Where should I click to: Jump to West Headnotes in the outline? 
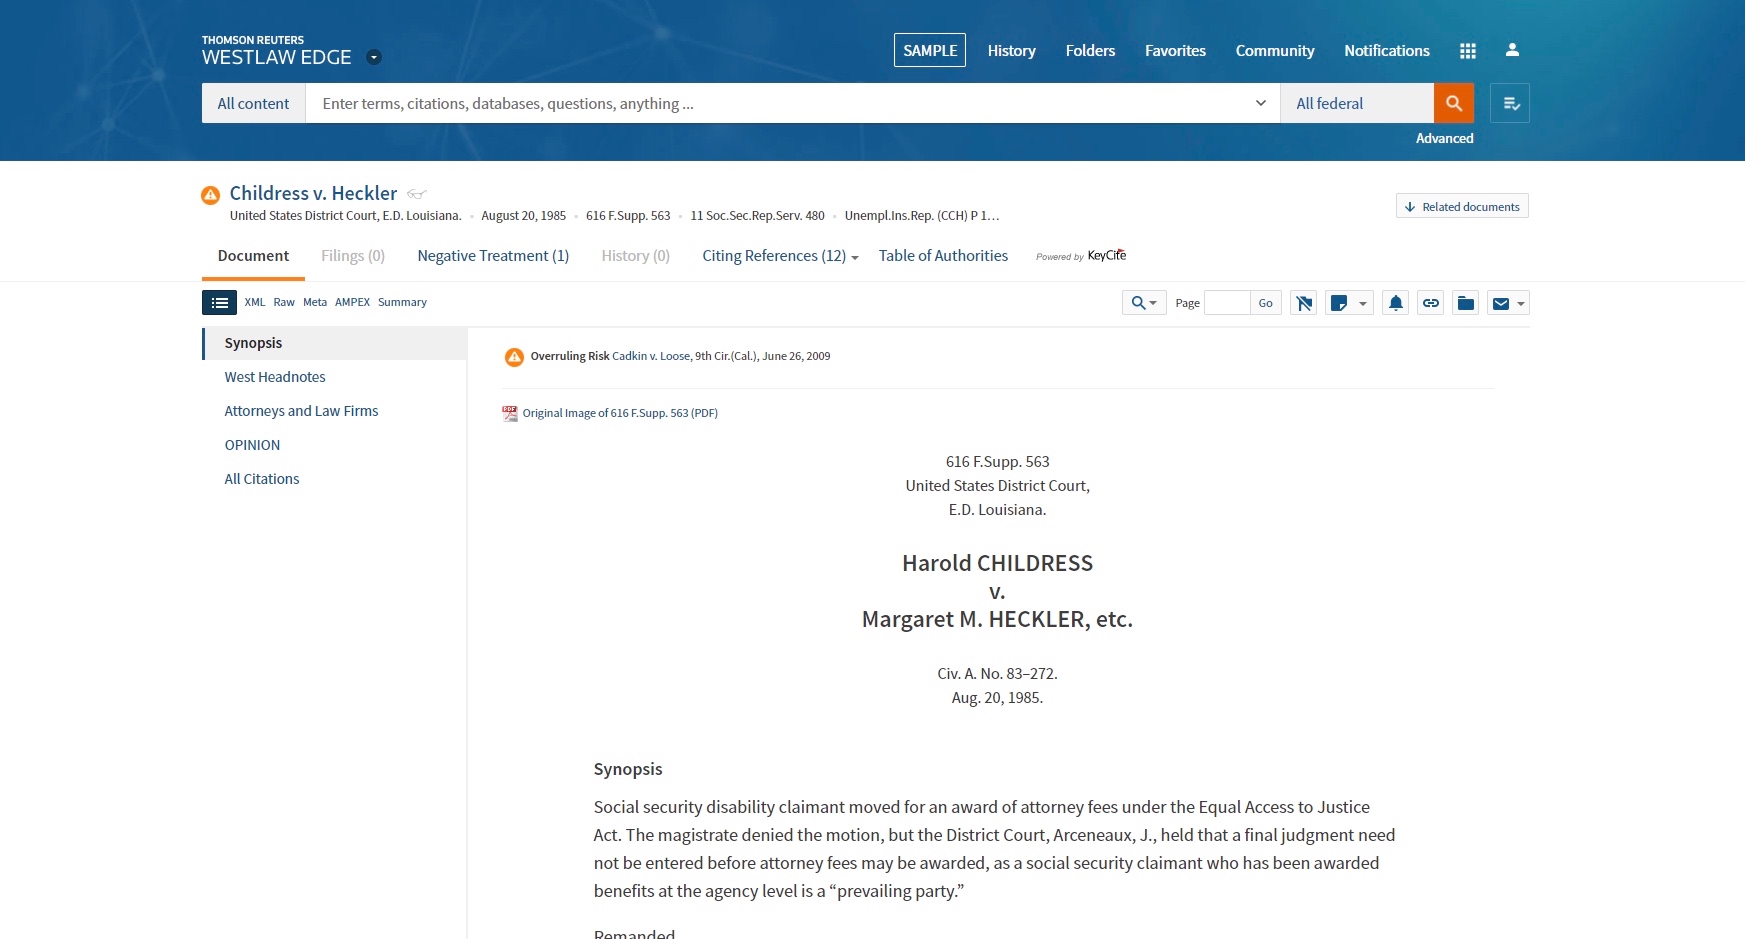pos(275,377)
